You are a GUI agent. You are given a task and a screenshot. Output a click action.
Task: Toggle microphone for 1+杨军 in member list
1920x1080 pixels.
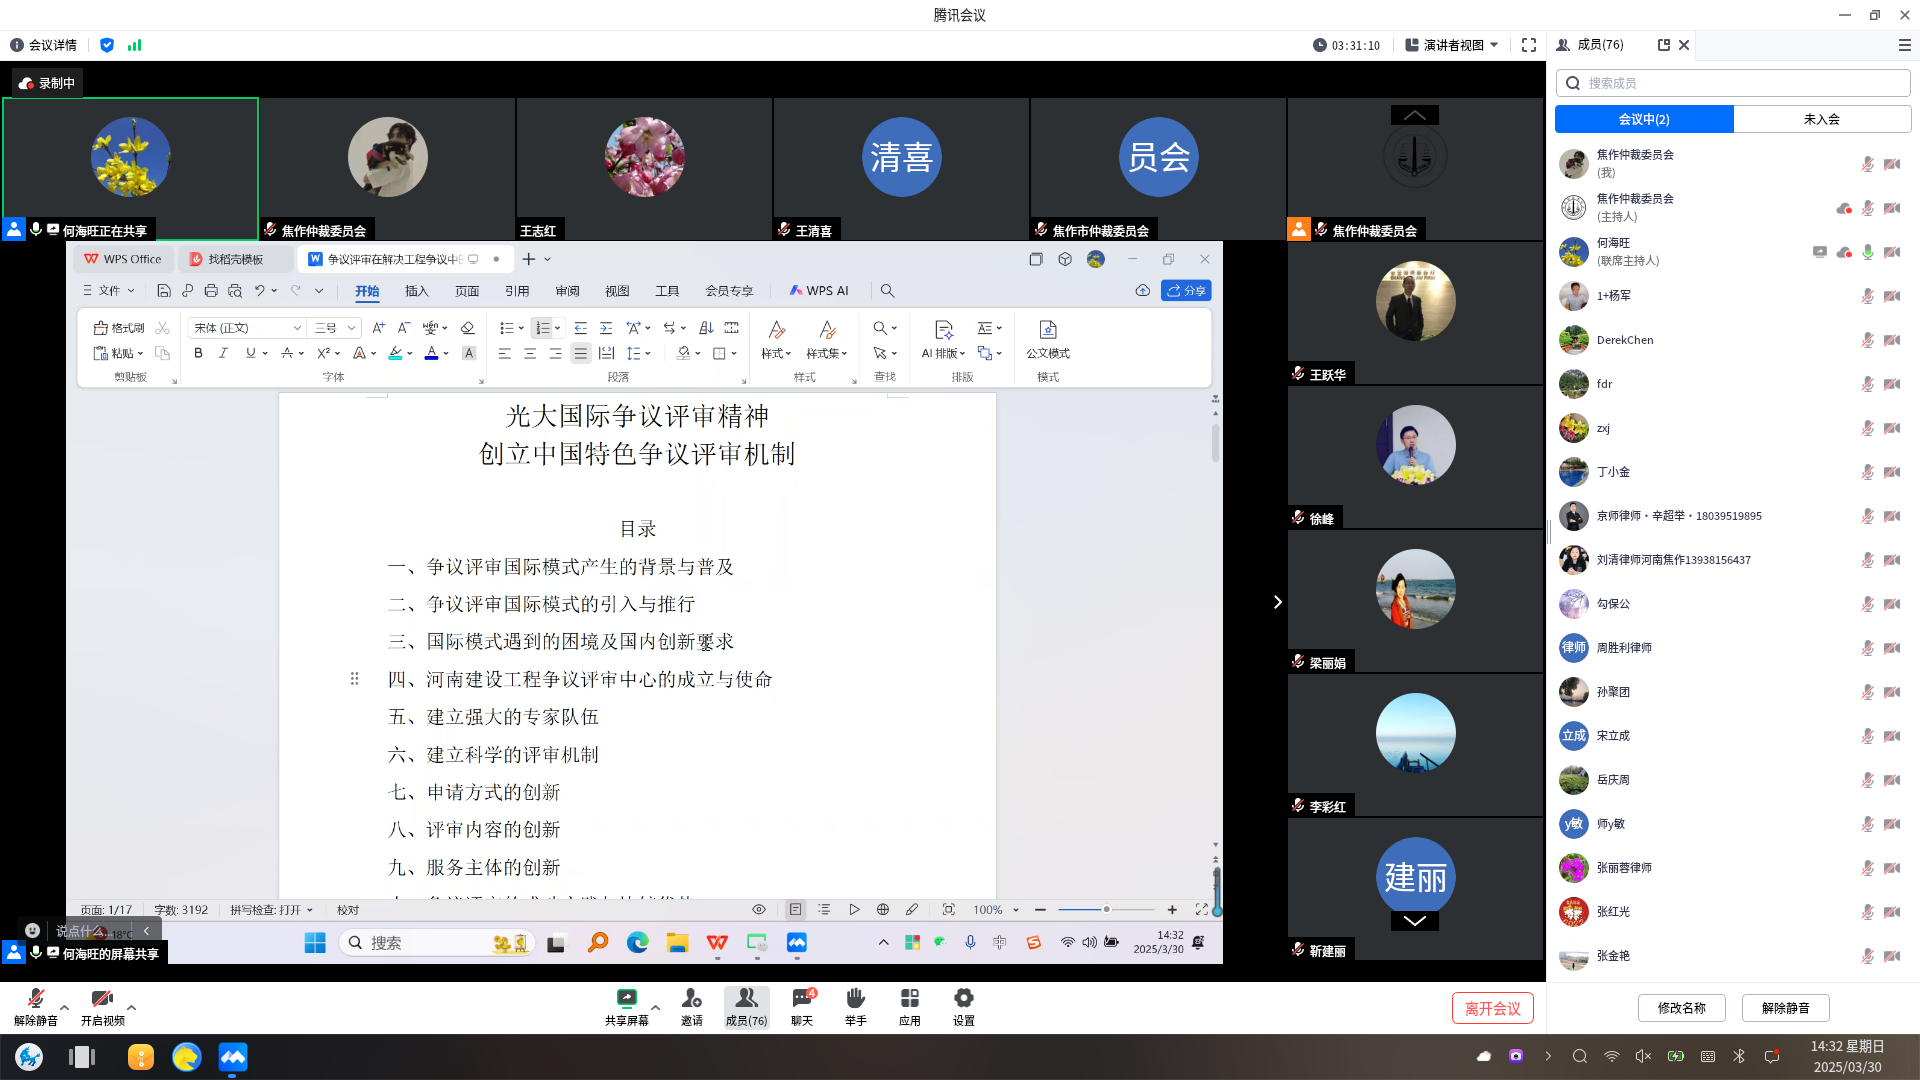point(1867,296)
